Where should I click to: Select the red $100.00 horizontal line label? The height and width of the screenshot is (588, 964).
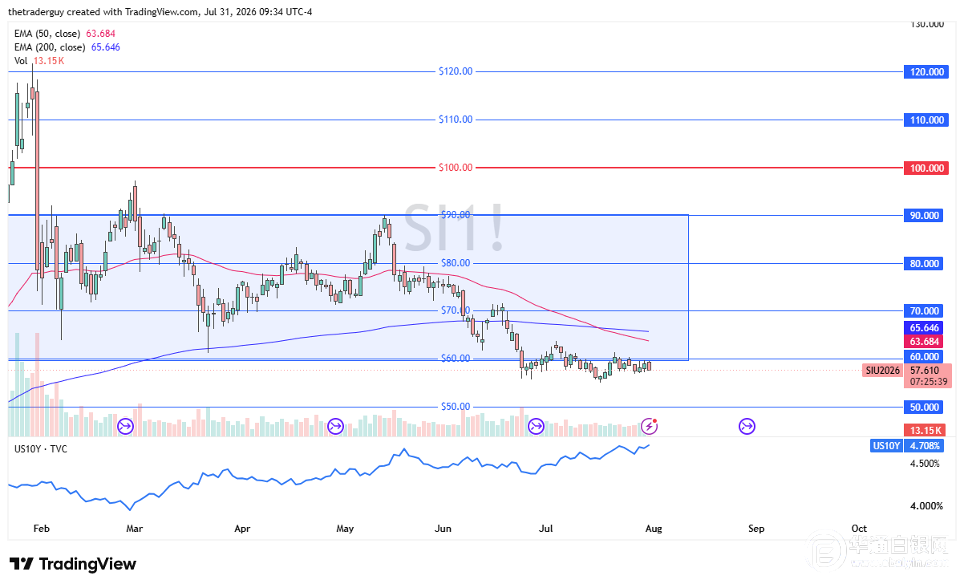point(456,167)
